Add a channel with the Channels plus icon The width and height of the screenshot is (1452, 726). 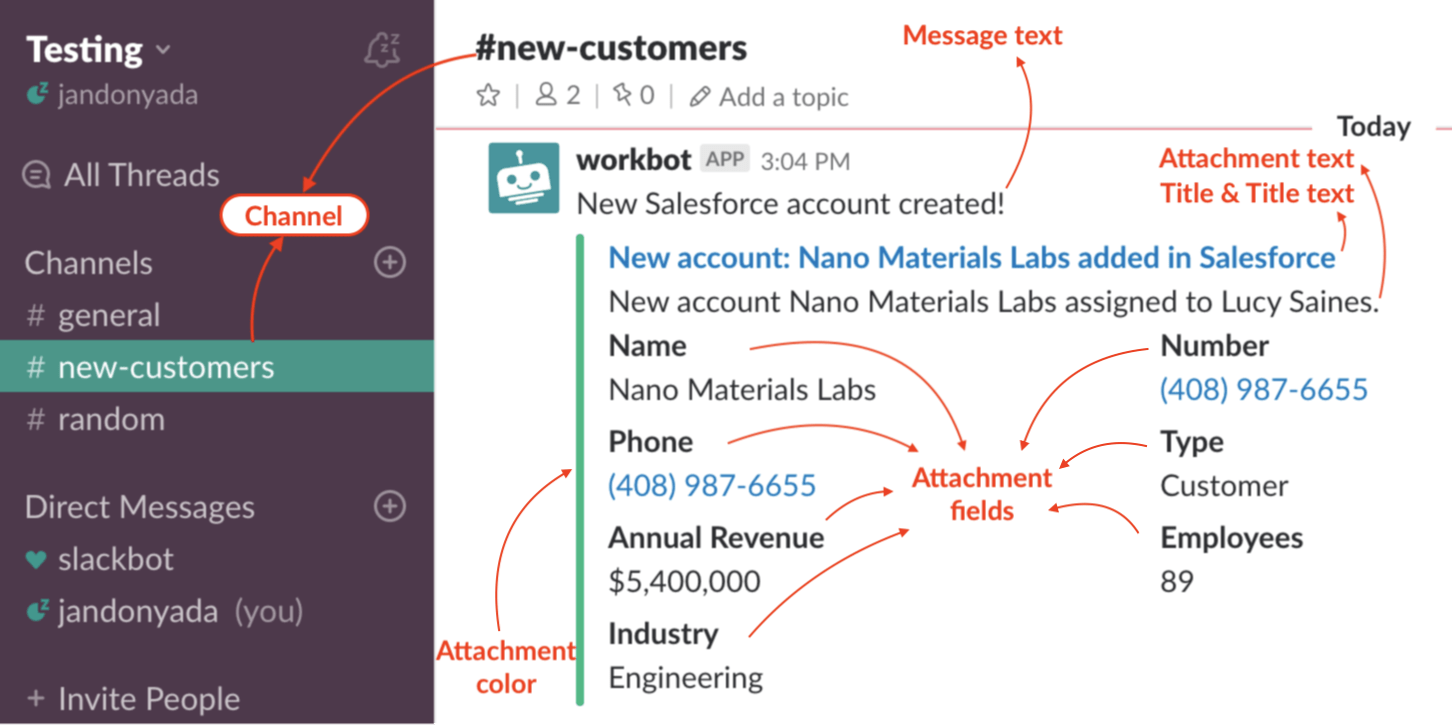coord(389,262)
